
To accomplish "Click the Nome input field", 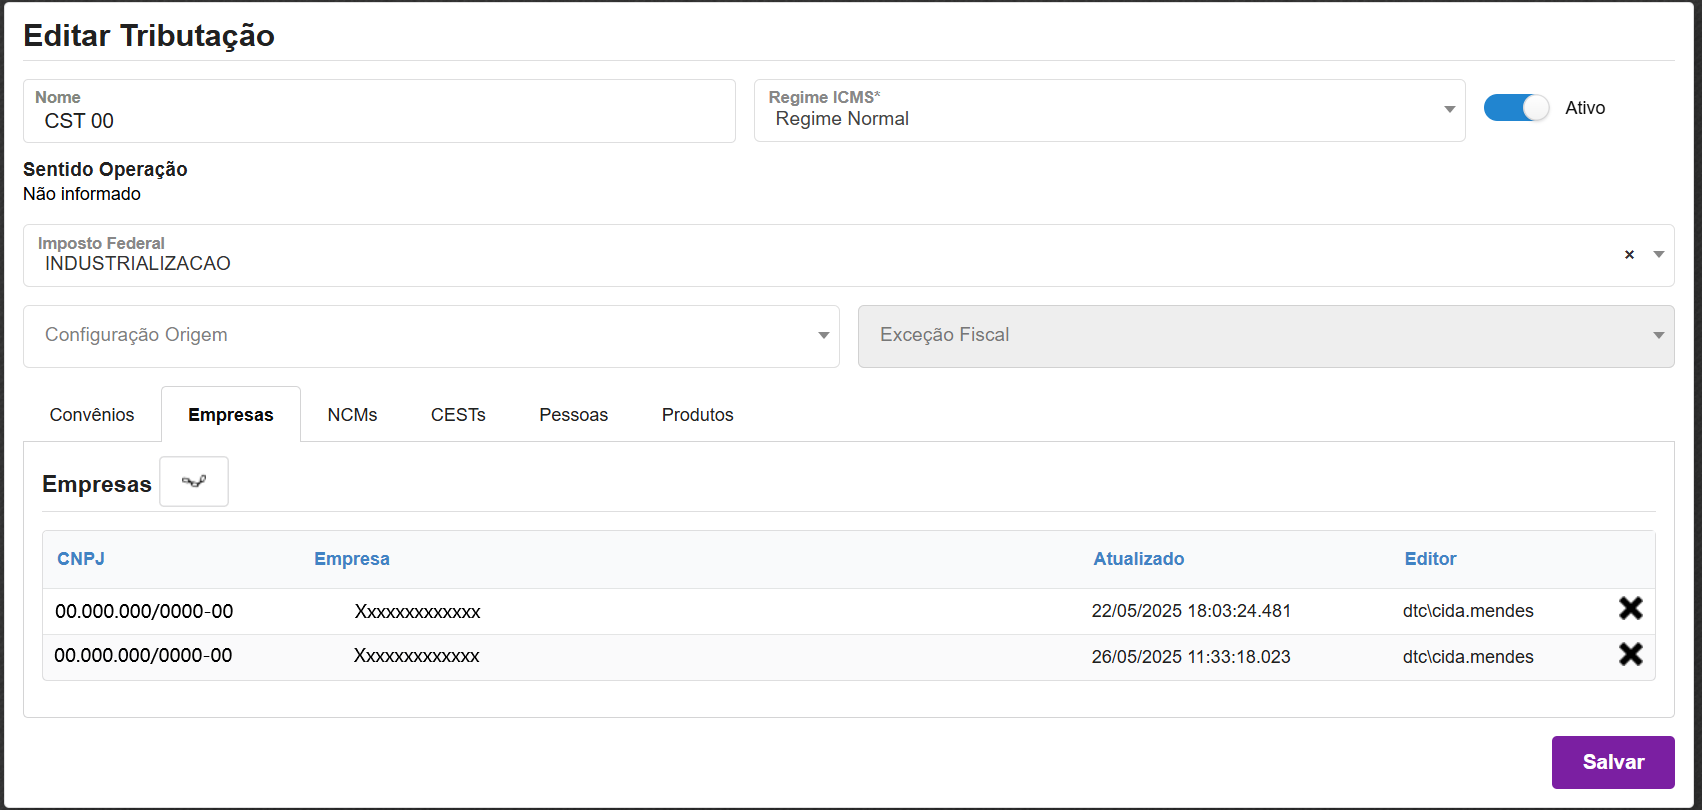I will pos(380,121).
